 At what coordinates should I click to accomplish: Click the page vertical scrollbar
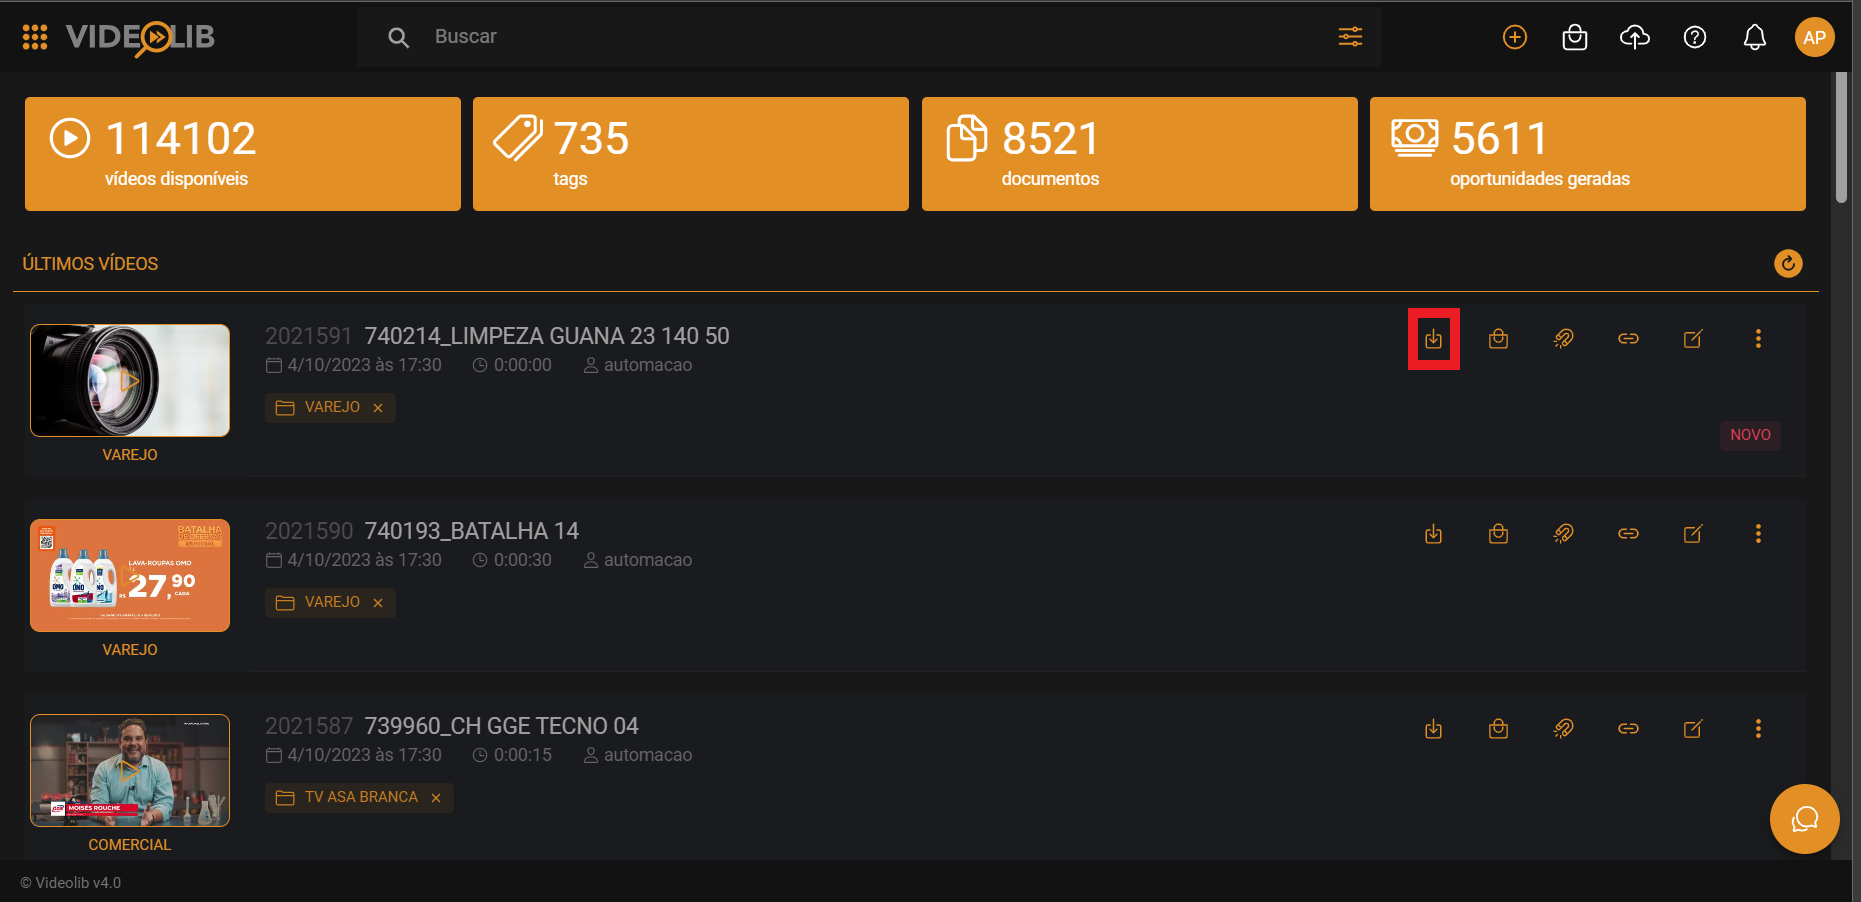[1842, 138]
